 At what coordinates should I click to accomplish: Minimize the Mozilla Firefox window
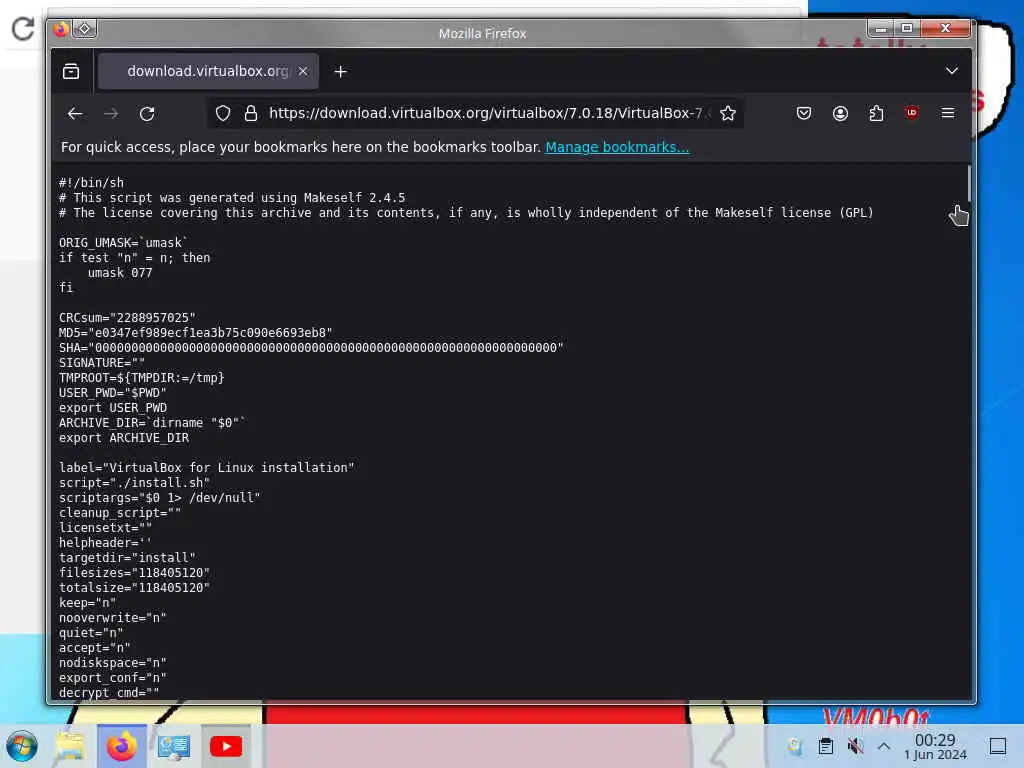tap(880, 28)
